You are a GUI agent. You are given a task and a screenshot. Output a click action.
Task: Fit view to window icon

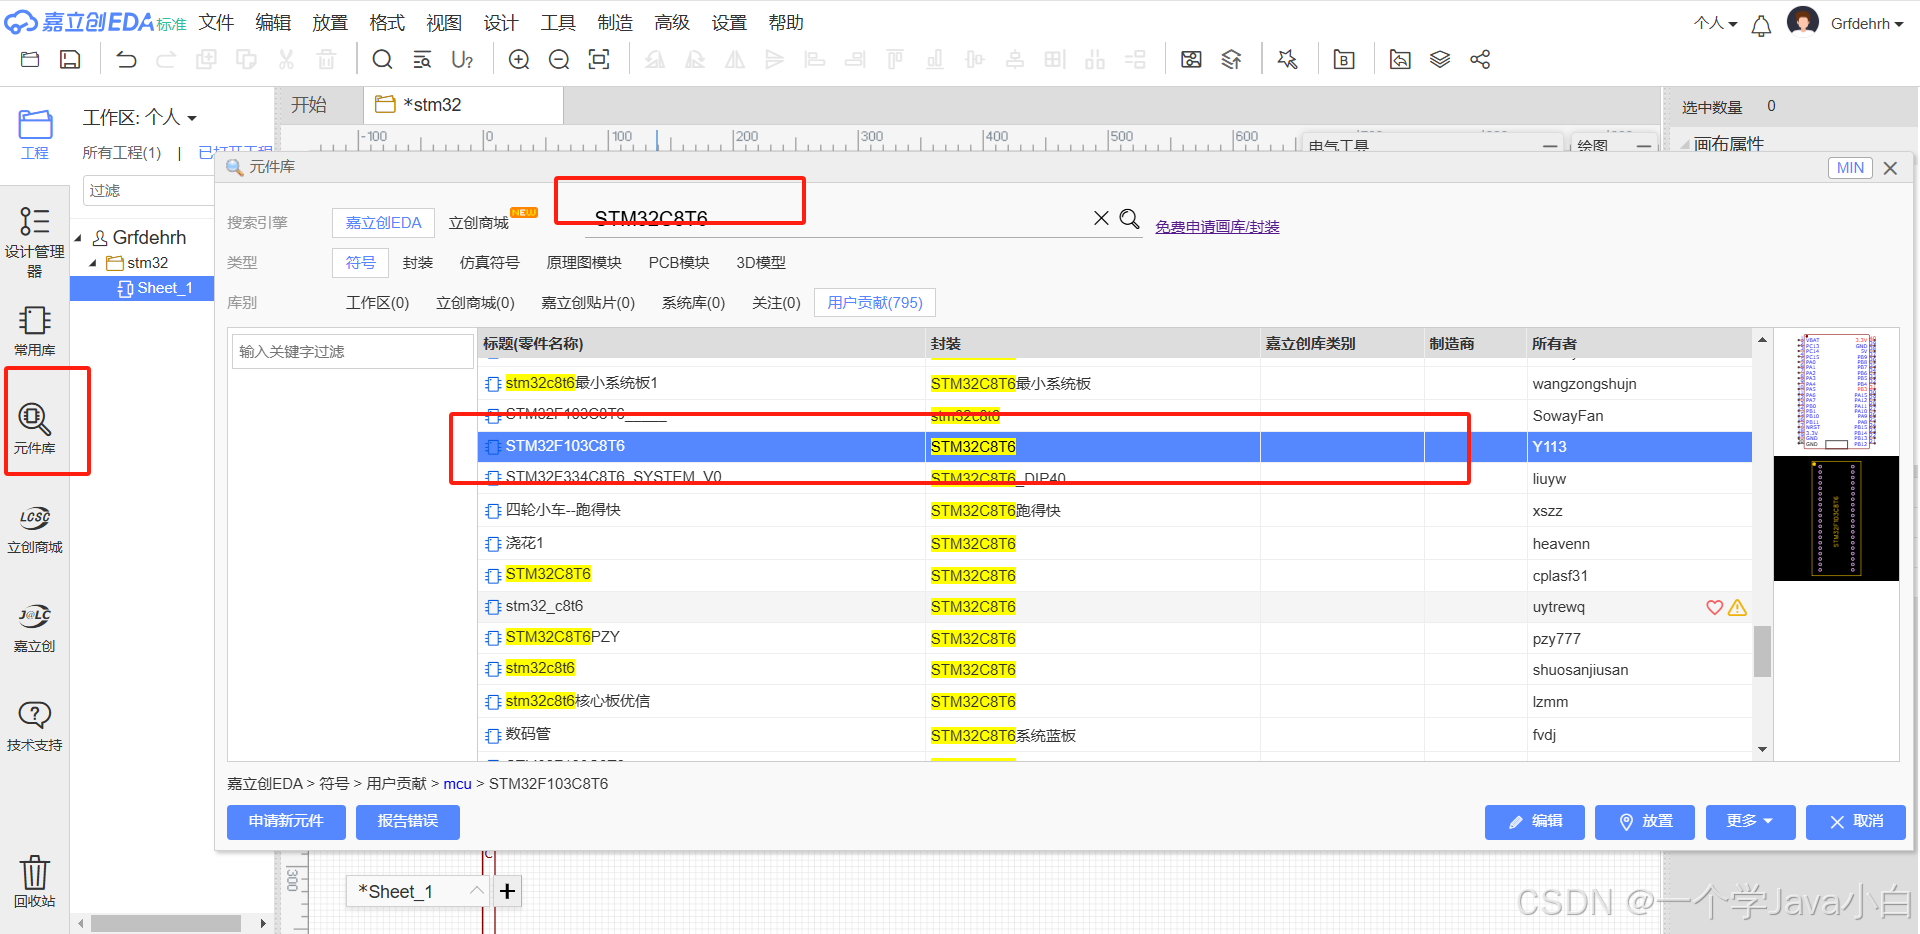tap(599, 60)
